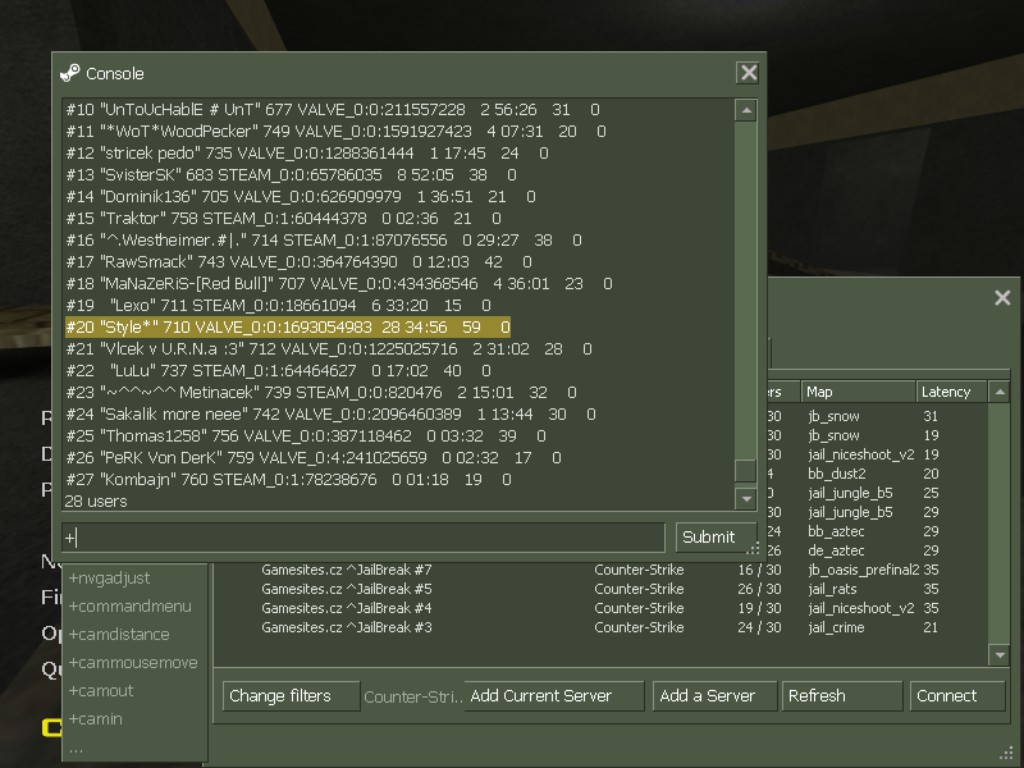Image resolution: width=1024 pixels, height=768 pixels.
Task: Click console scrollbar down arrow
Action: pos(746,499)
